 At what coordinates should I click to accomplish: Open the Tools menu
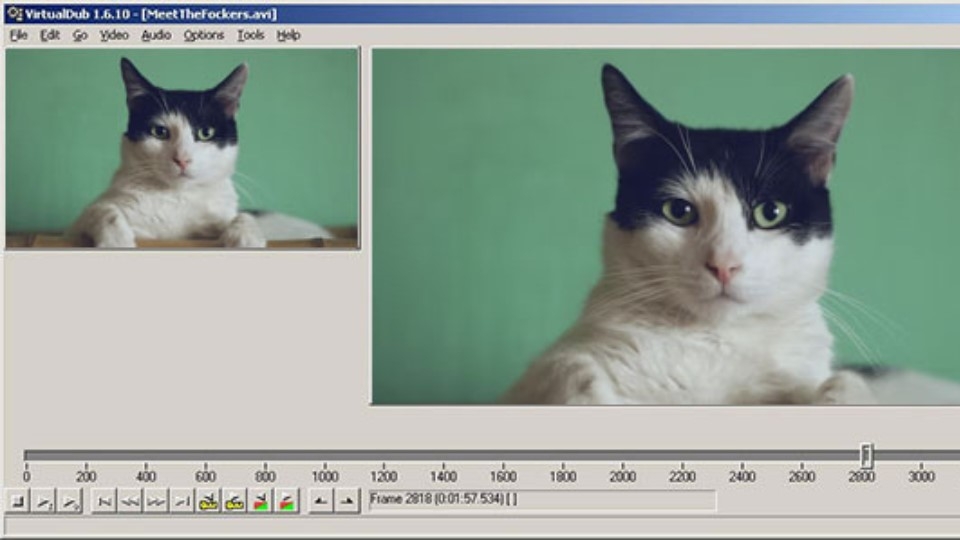click(x=250, y=36)
